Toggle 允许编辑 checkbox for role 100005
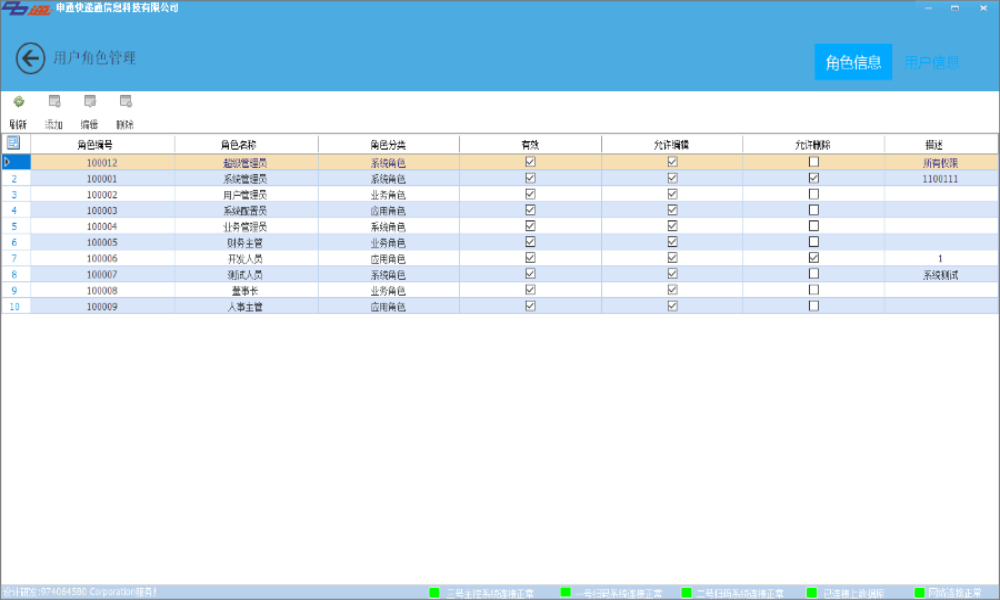1000x600 pixels. tap(672, 242)
